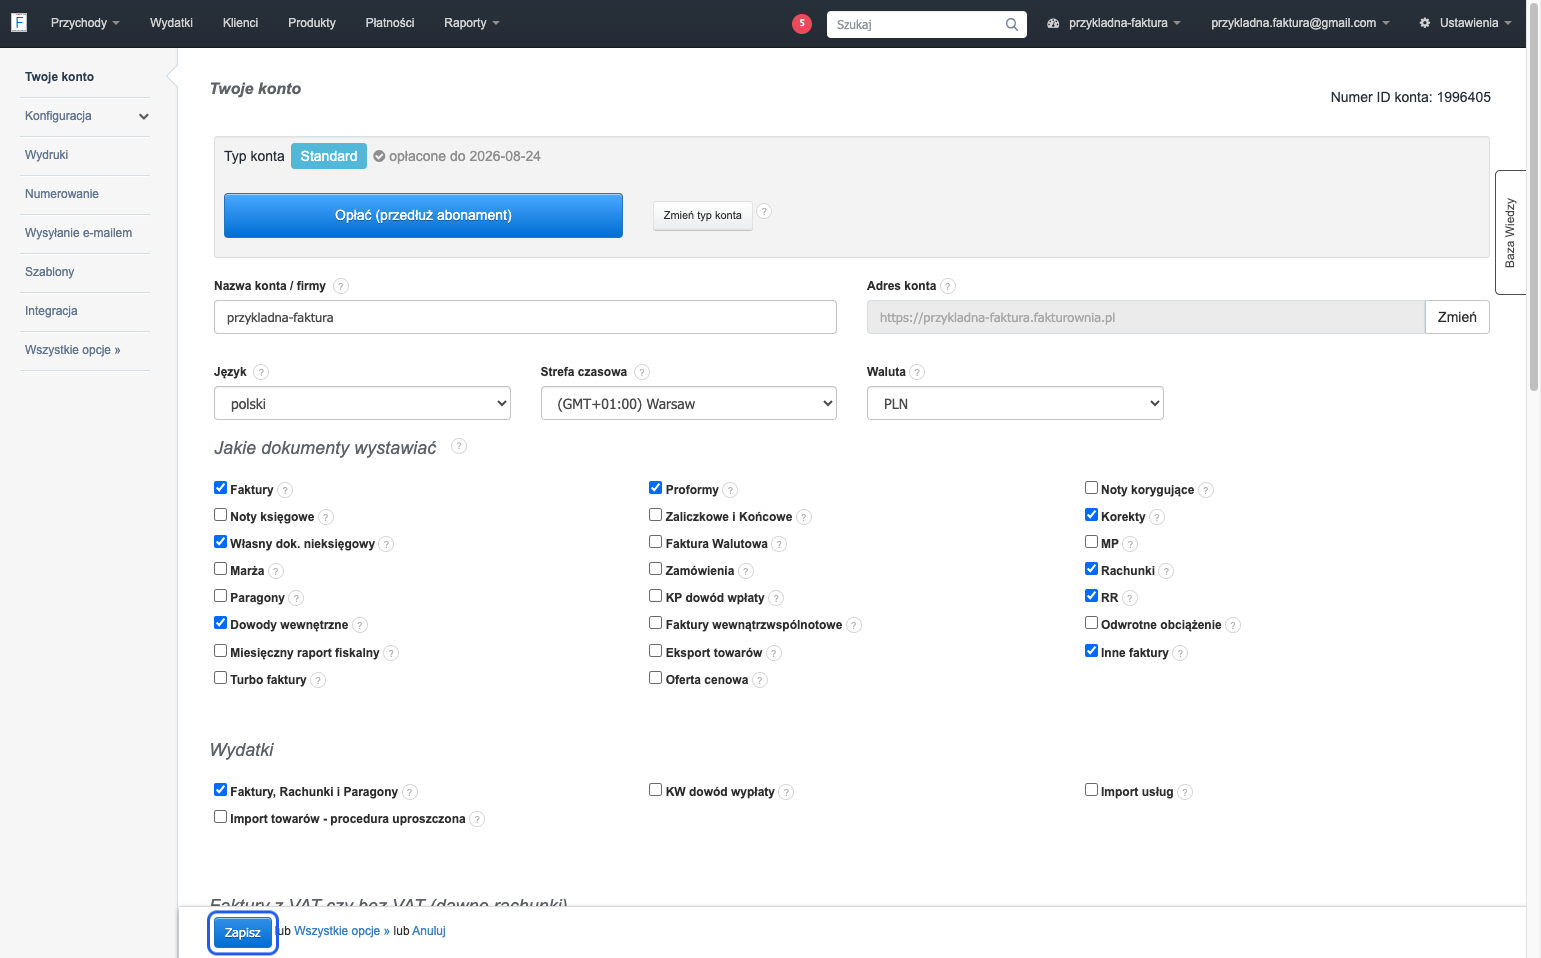Click help icon next to Import usług

click(x=1185, y=792)
